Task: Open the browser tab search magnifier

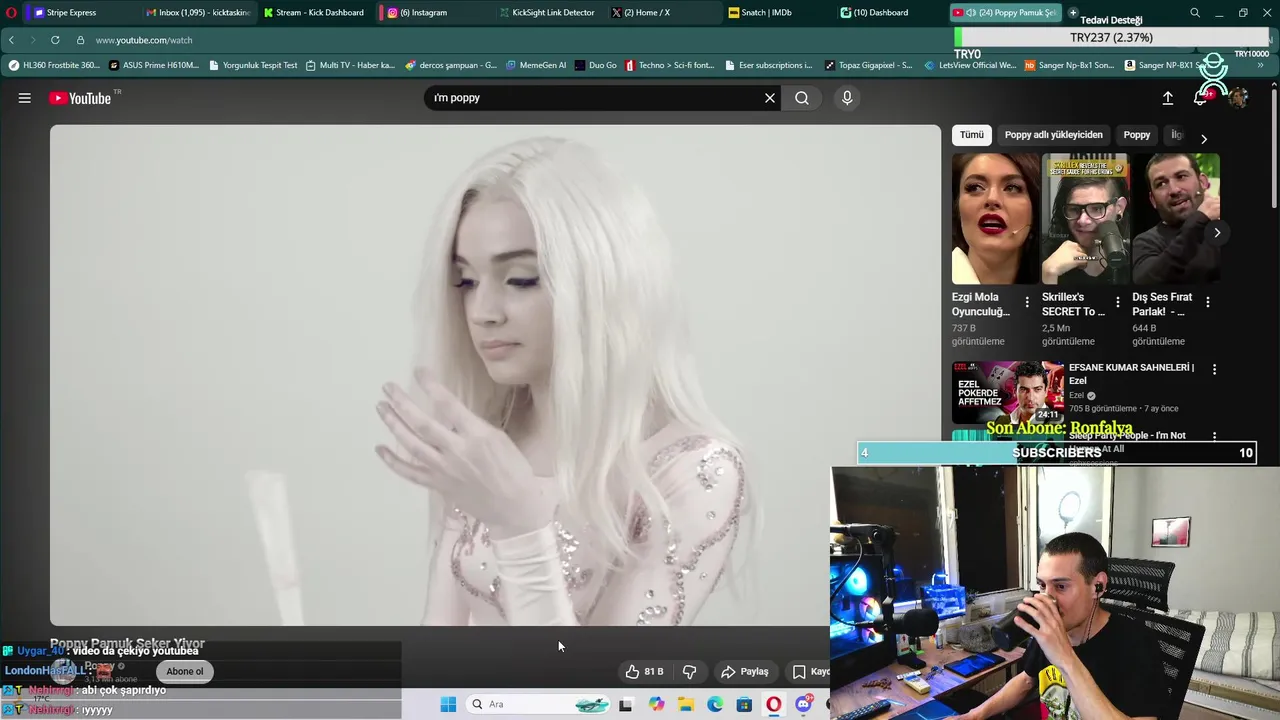Action: pyautogui.click(x=1195, y=13)
